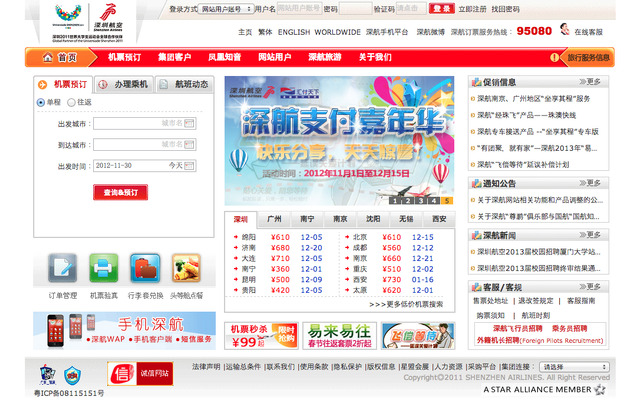This screenshot has height=400, width=640.
Task: Open the 订单管理 order management icon
Action: click(x=62, y=268)
